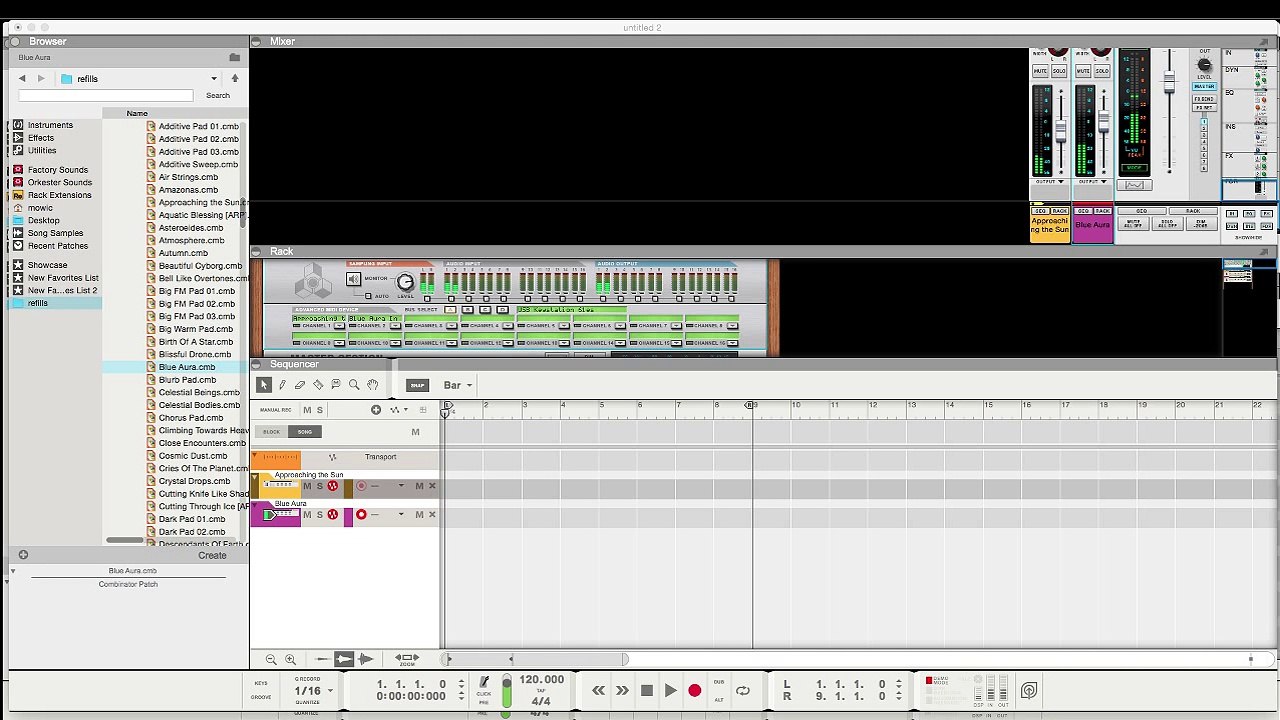The width and height of the screenshot is (1280, 720).
Task: Click the red Record button
Action: point(695,690)
